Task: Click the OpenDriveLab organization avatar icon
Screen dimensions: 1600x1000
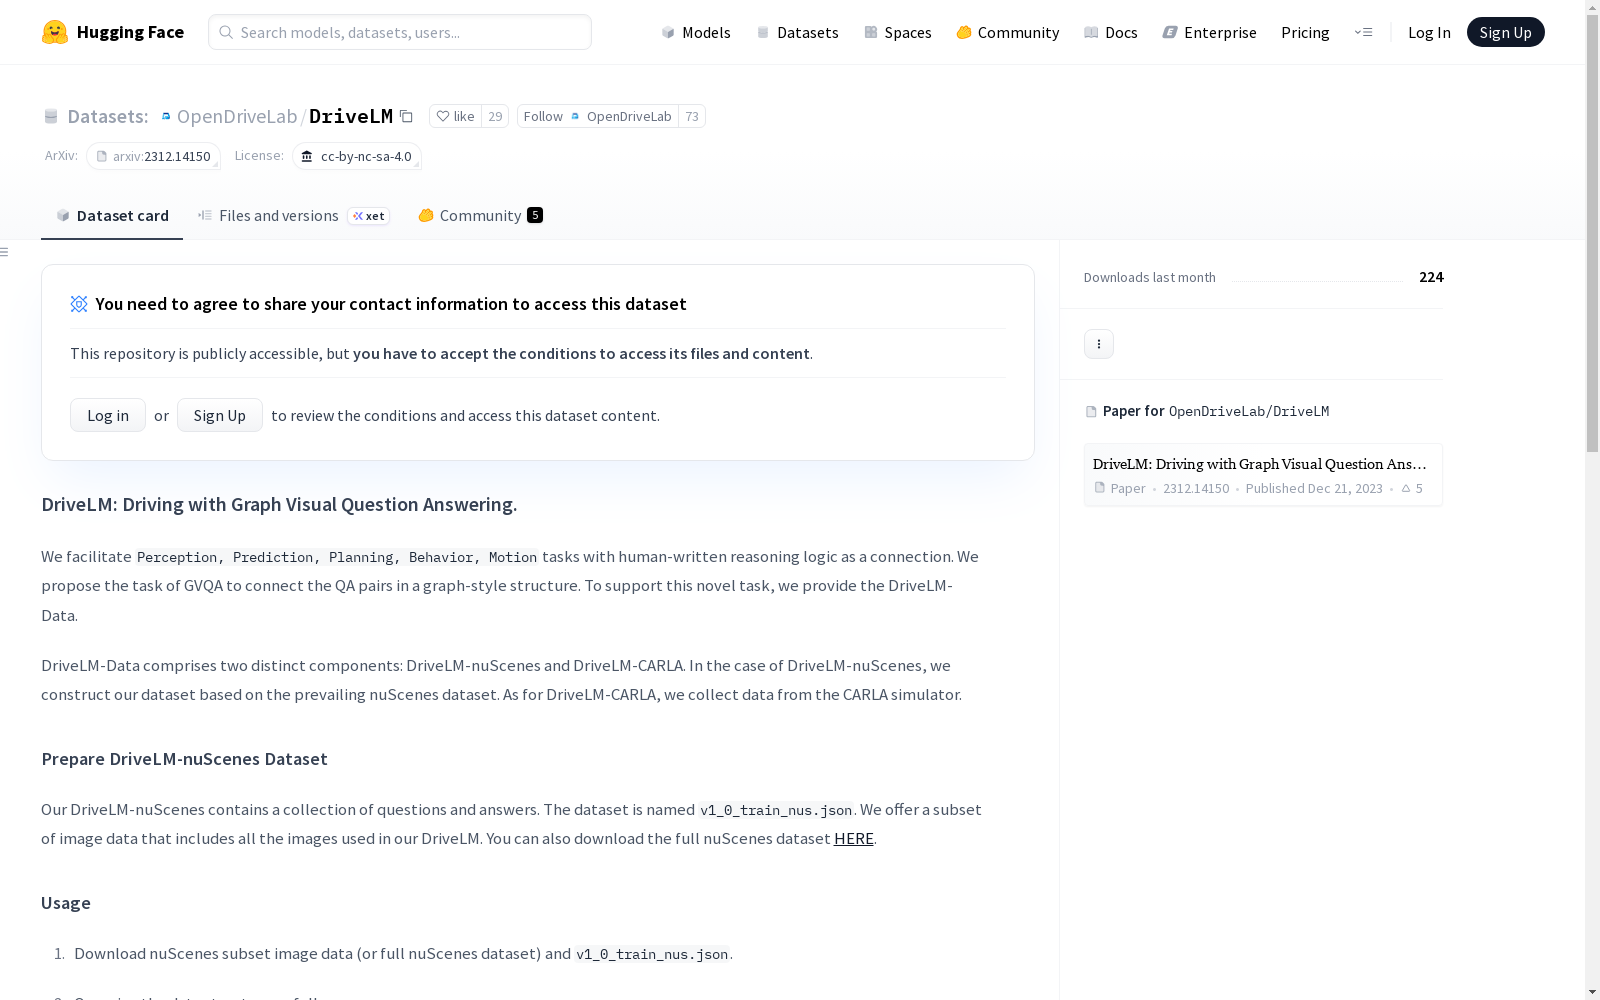Action: (x=166, y=117)
